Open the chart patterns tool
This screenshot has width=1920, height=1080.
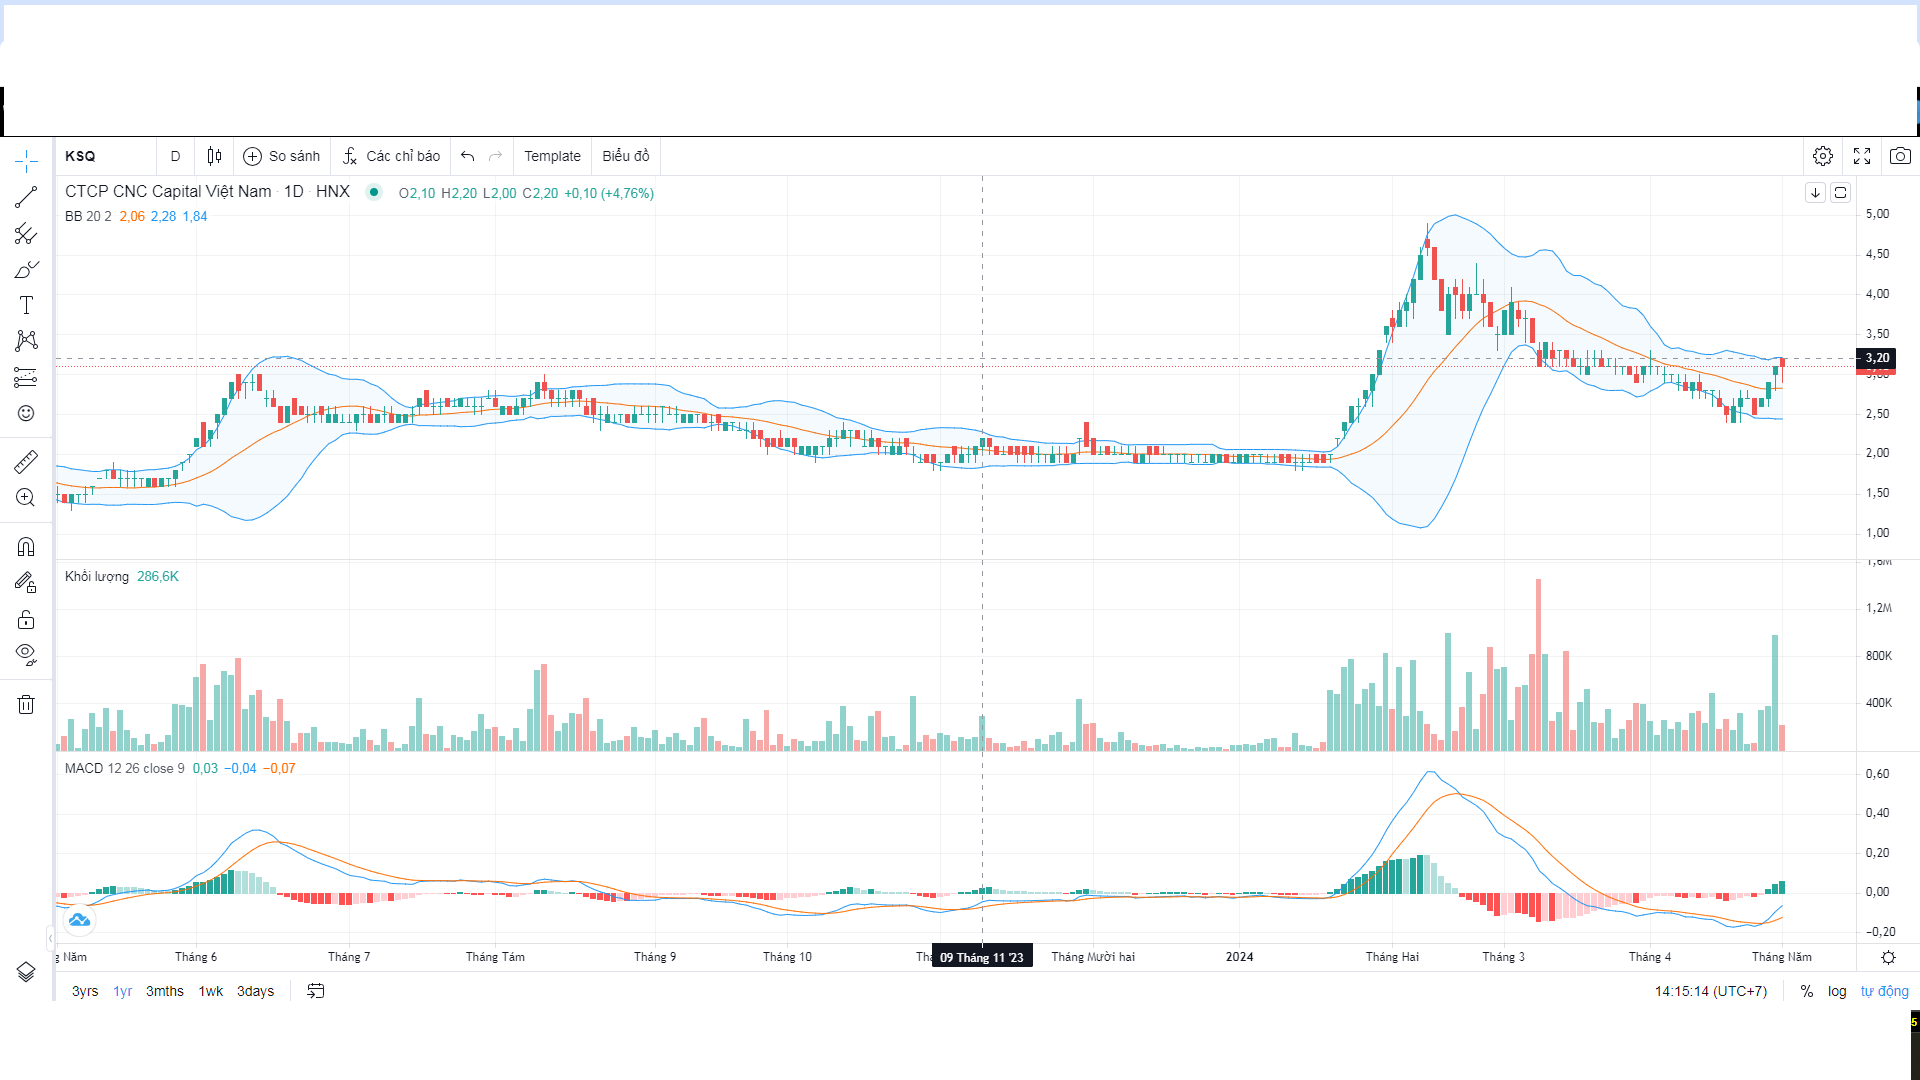tap(26, 341)
